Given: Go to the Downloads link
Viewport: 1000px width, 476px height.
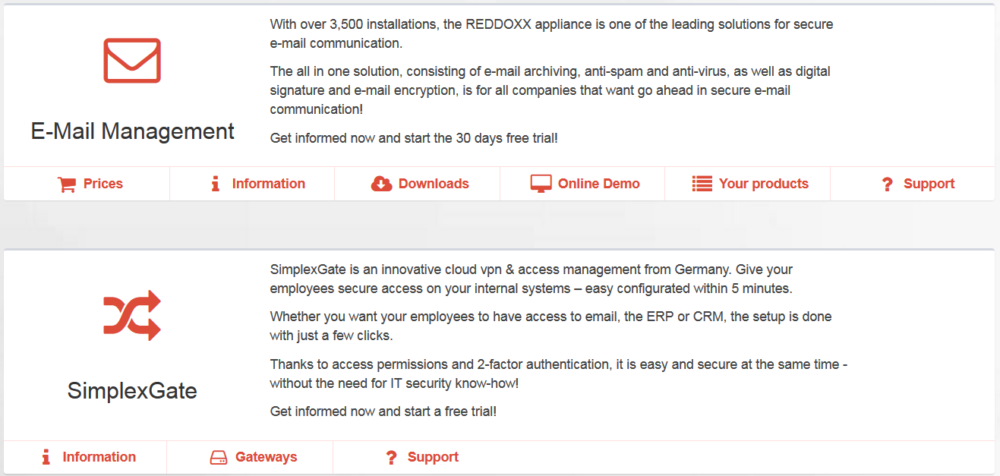Looking at the screenshot, I should [x=434, y=184].
